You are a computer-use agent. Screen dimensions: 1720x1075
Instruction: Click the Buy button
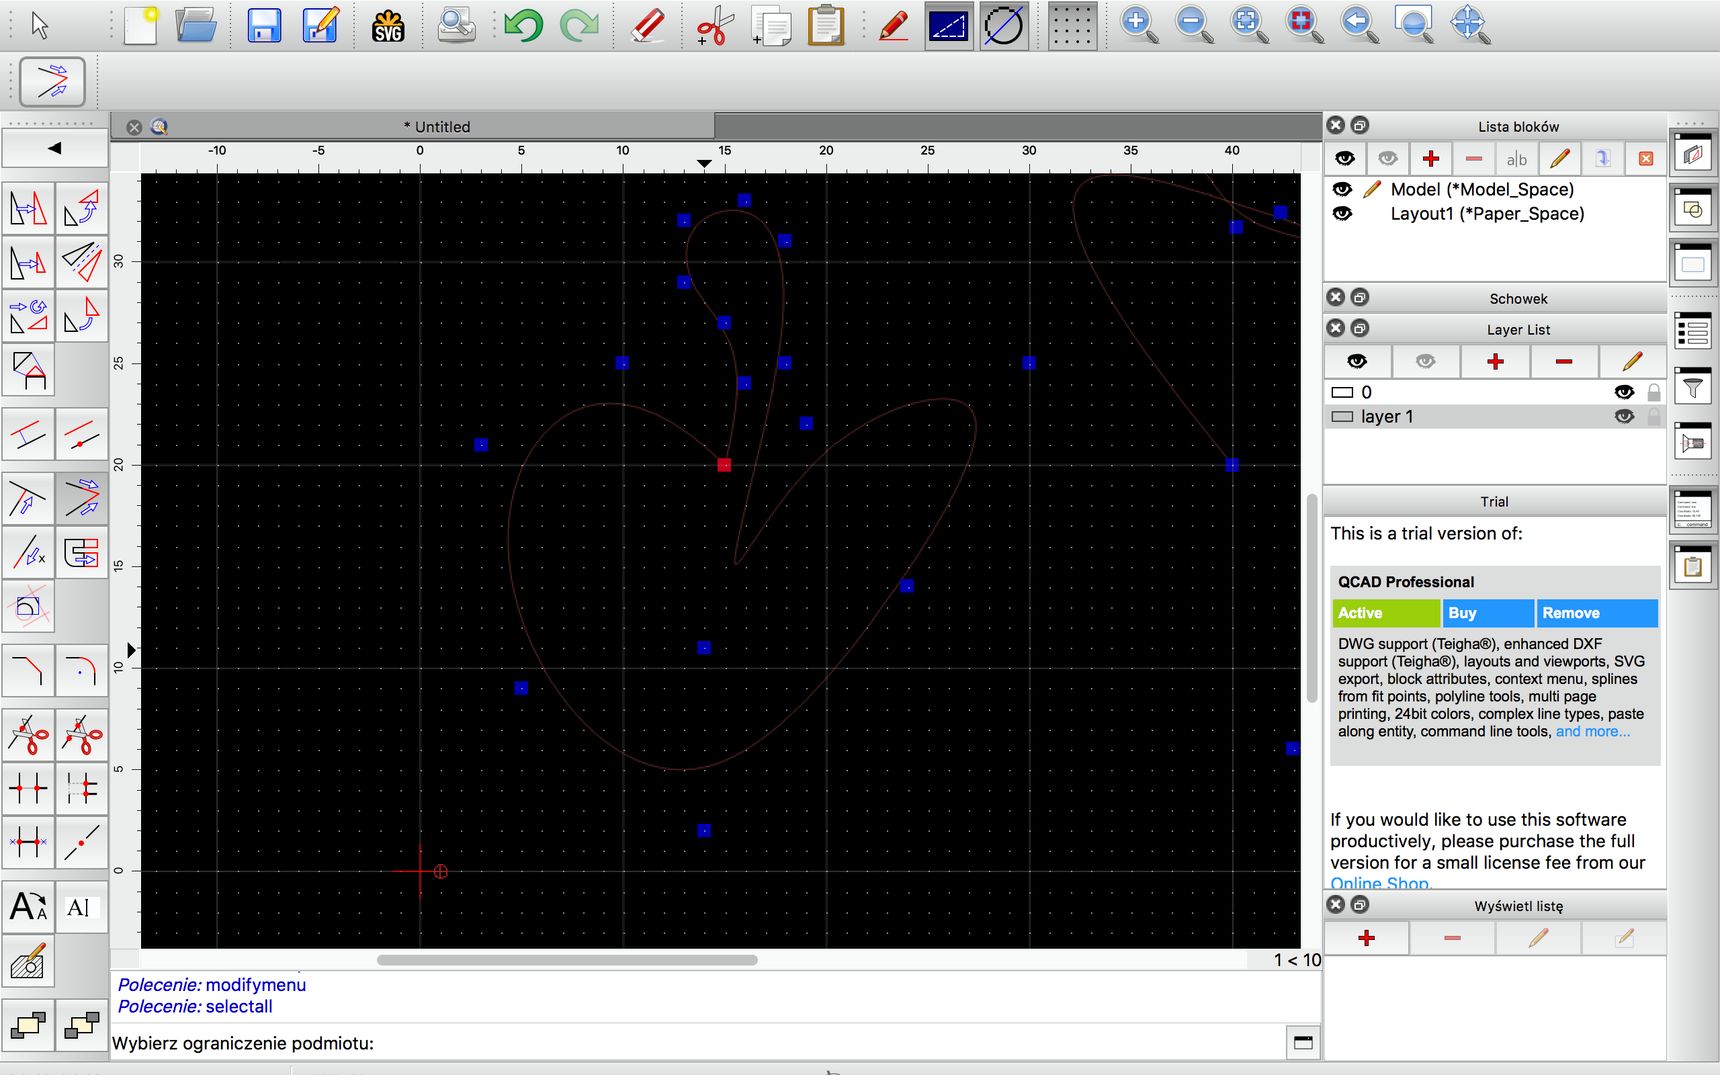pyautogui.click(x=1488, y=613)
